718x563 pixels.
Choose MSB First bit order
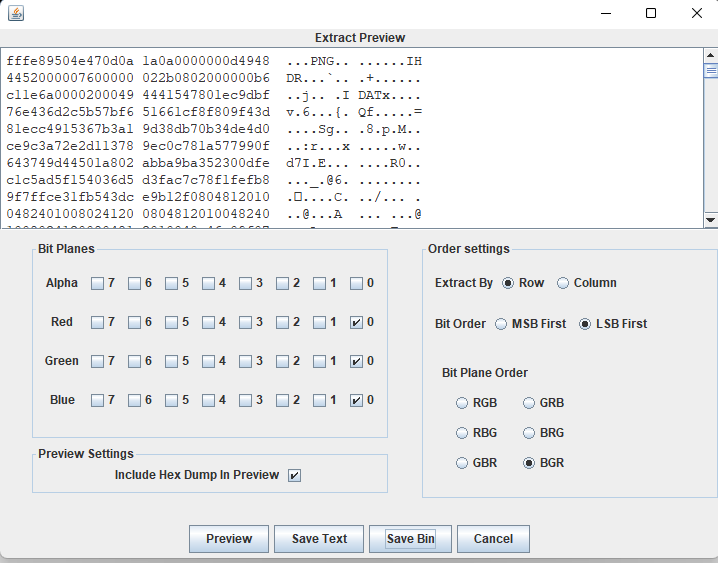501,324
